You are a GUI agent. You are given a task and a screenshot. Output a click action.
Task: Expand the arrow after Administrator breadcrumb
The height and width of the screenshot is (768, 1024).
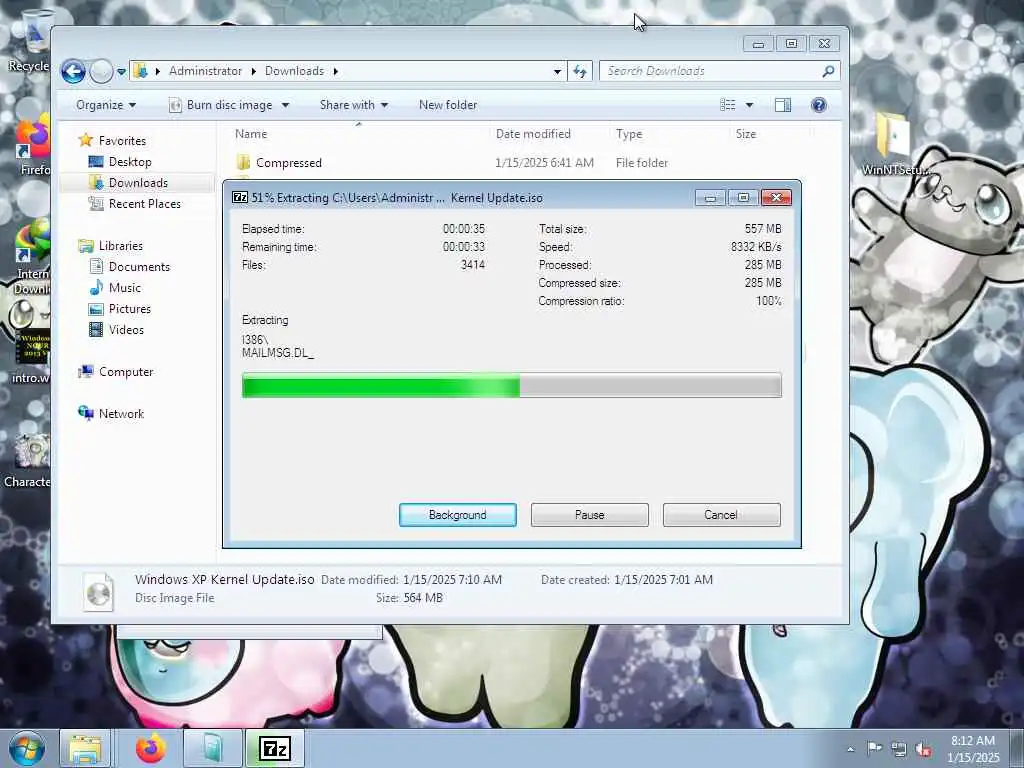point(253,71)
